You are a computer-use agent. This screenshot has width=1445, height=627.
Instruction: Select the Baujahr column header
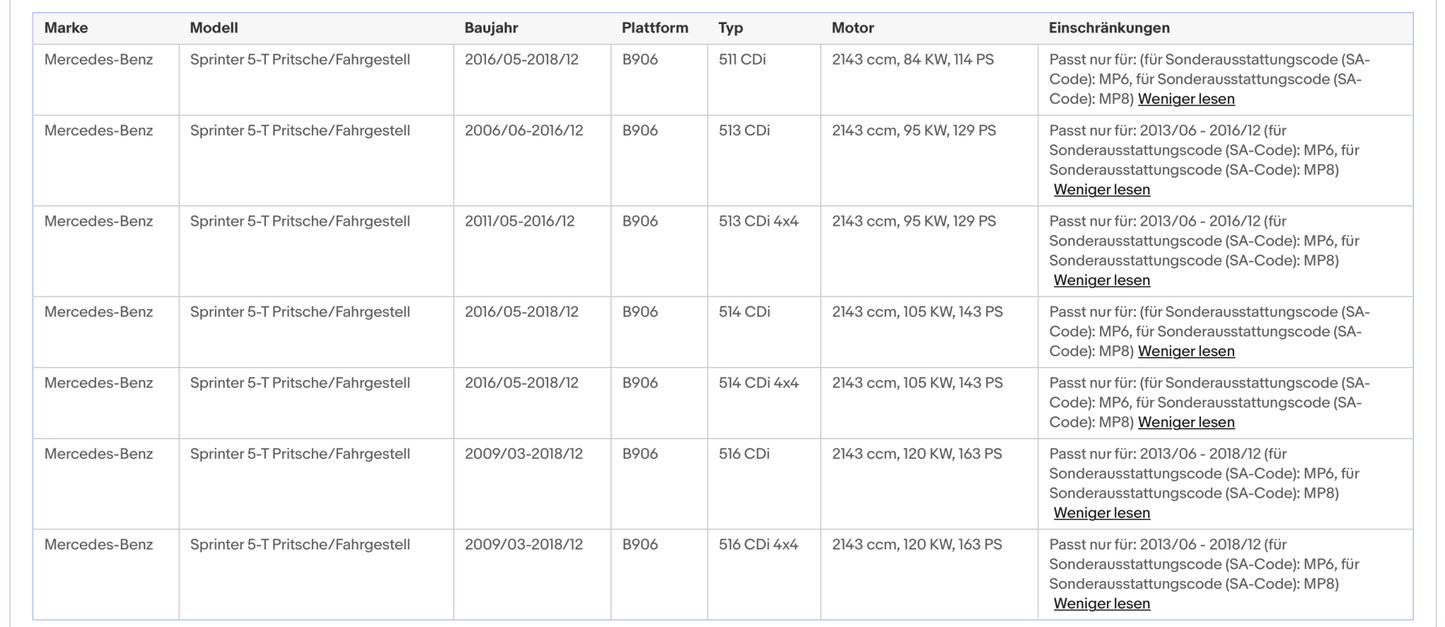tap(491, 28)
